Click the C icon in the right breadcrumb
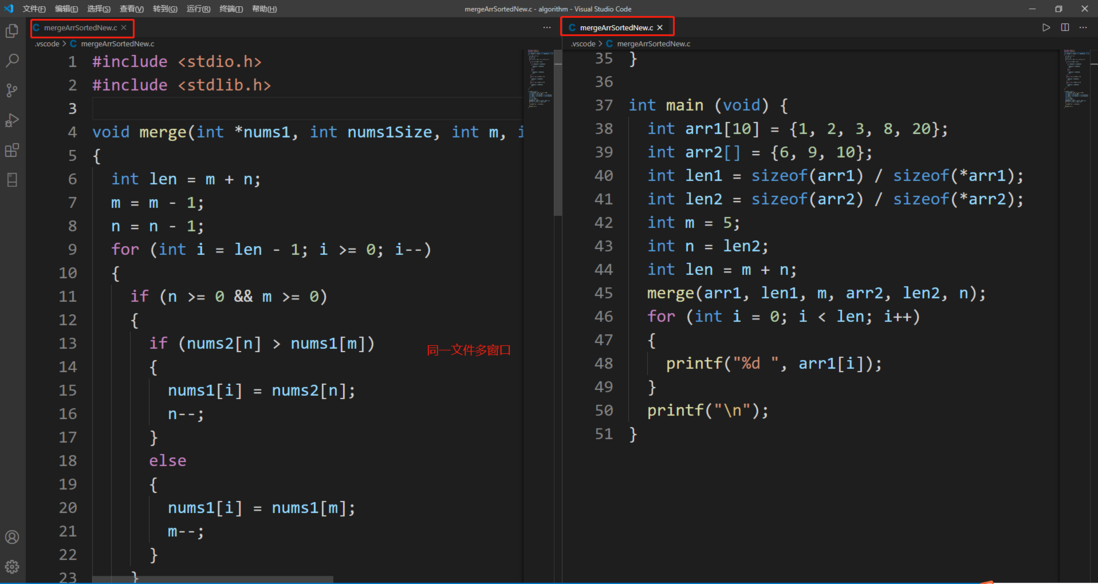Screen dimensions: 1098x584 tap(609, 43)
